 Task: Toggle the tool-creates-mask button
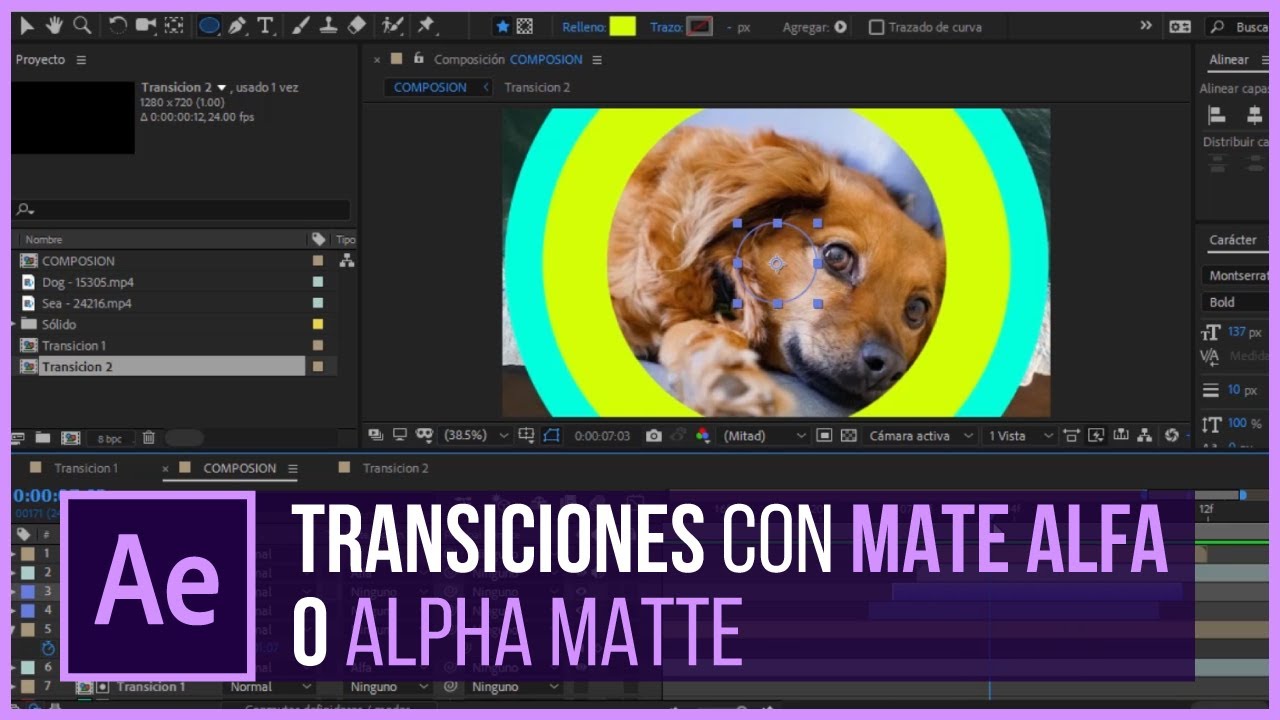pyautogui.click(x=525, y=27)
